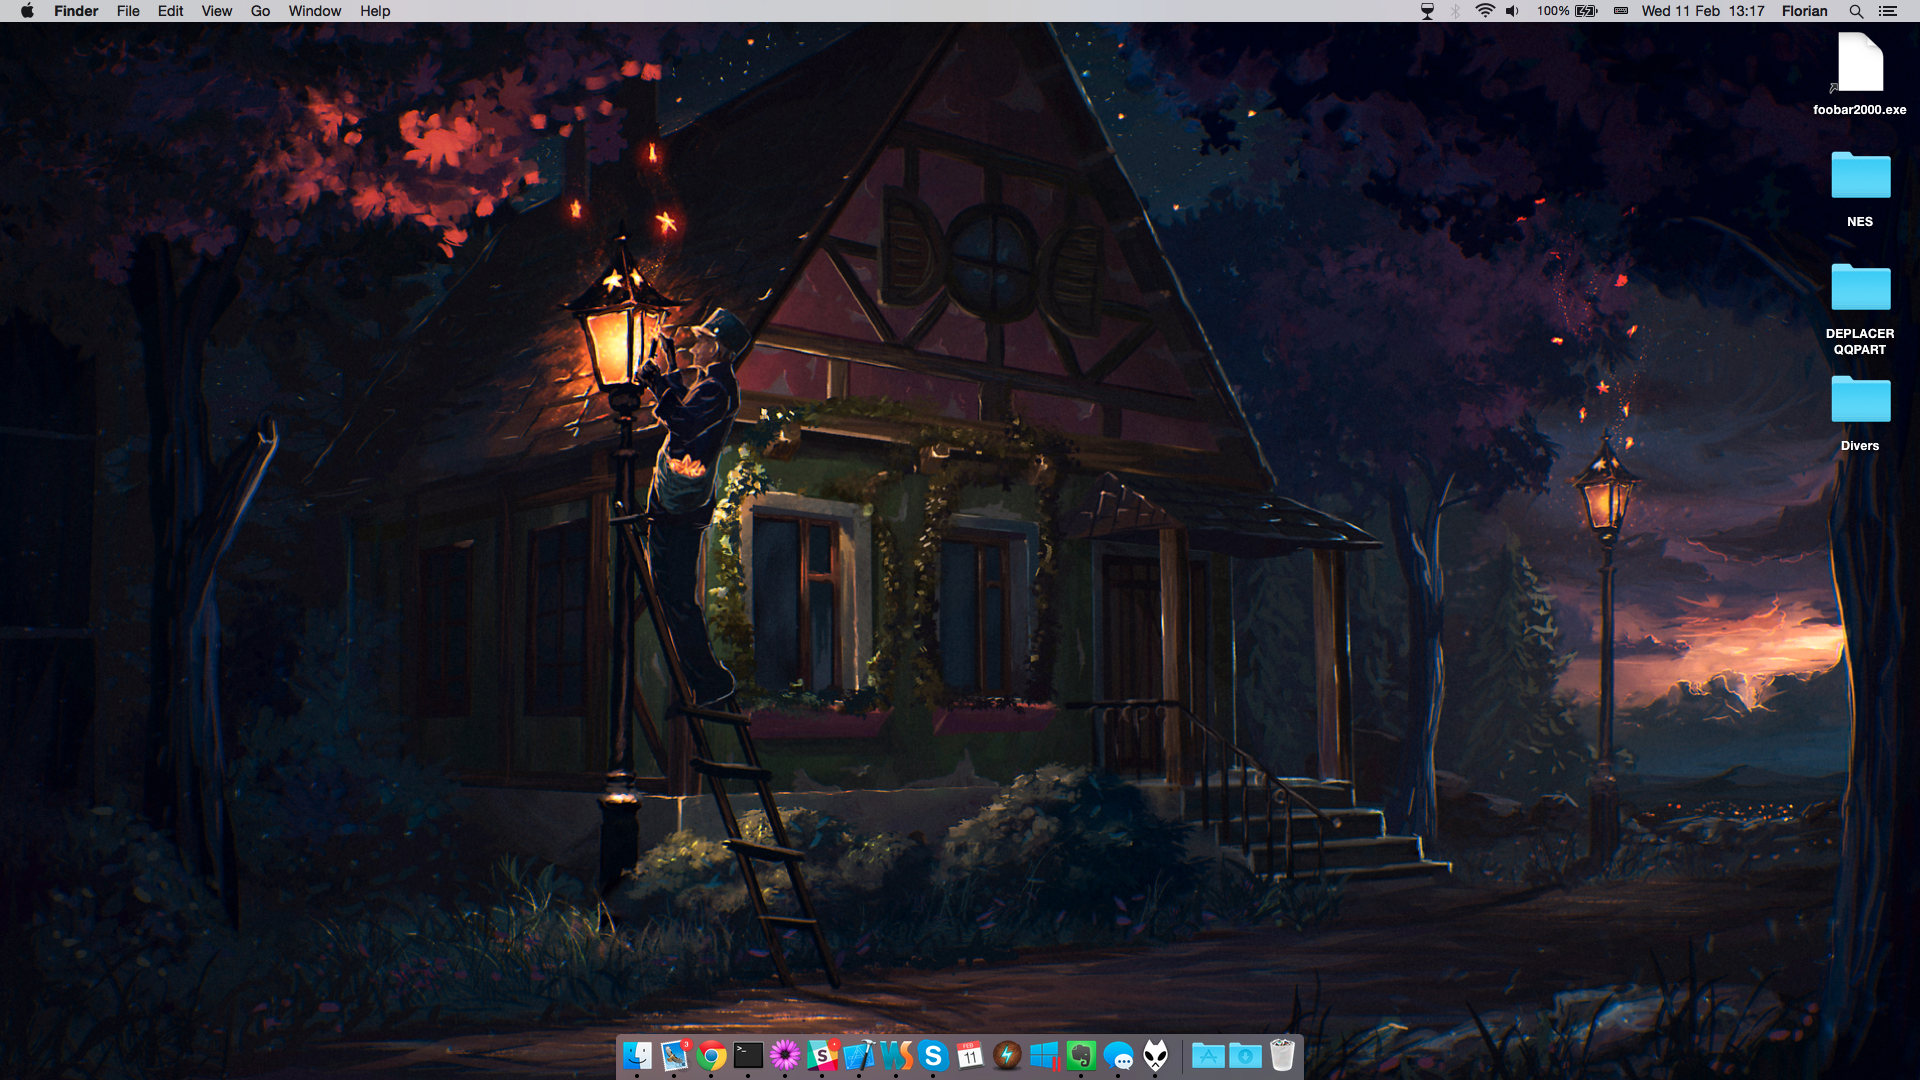Open Slack from the dock
The width and height of the screenshot is (1920, 1080).
click(822, 1055)
